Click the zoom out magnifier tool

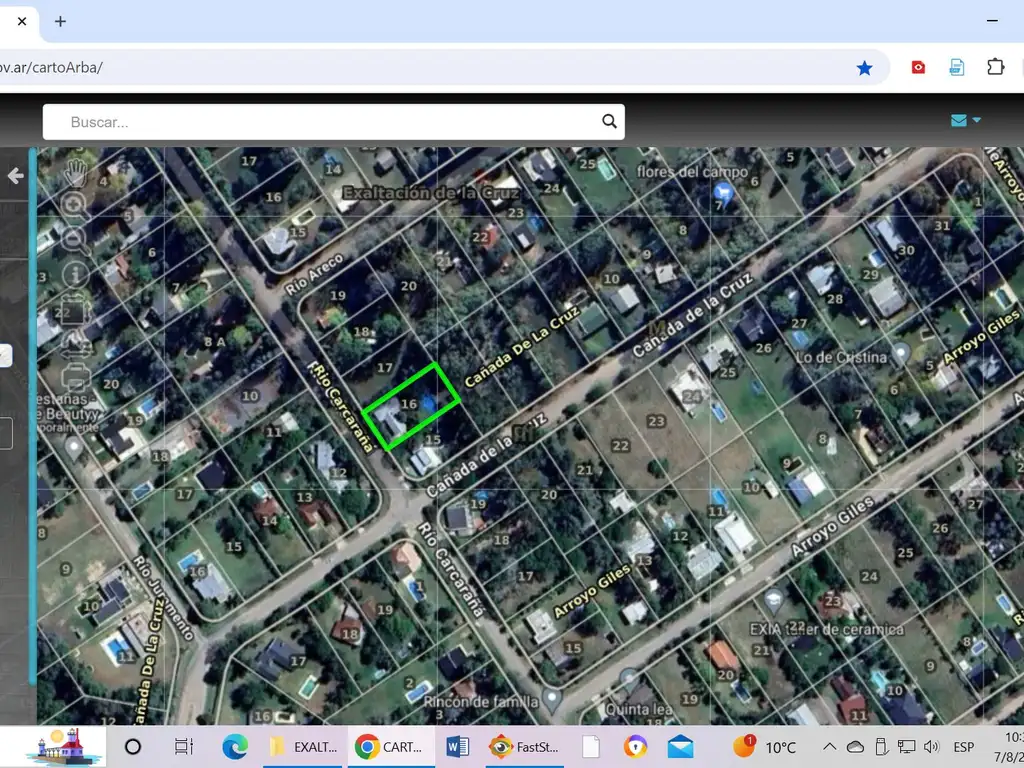pos(75,238)
